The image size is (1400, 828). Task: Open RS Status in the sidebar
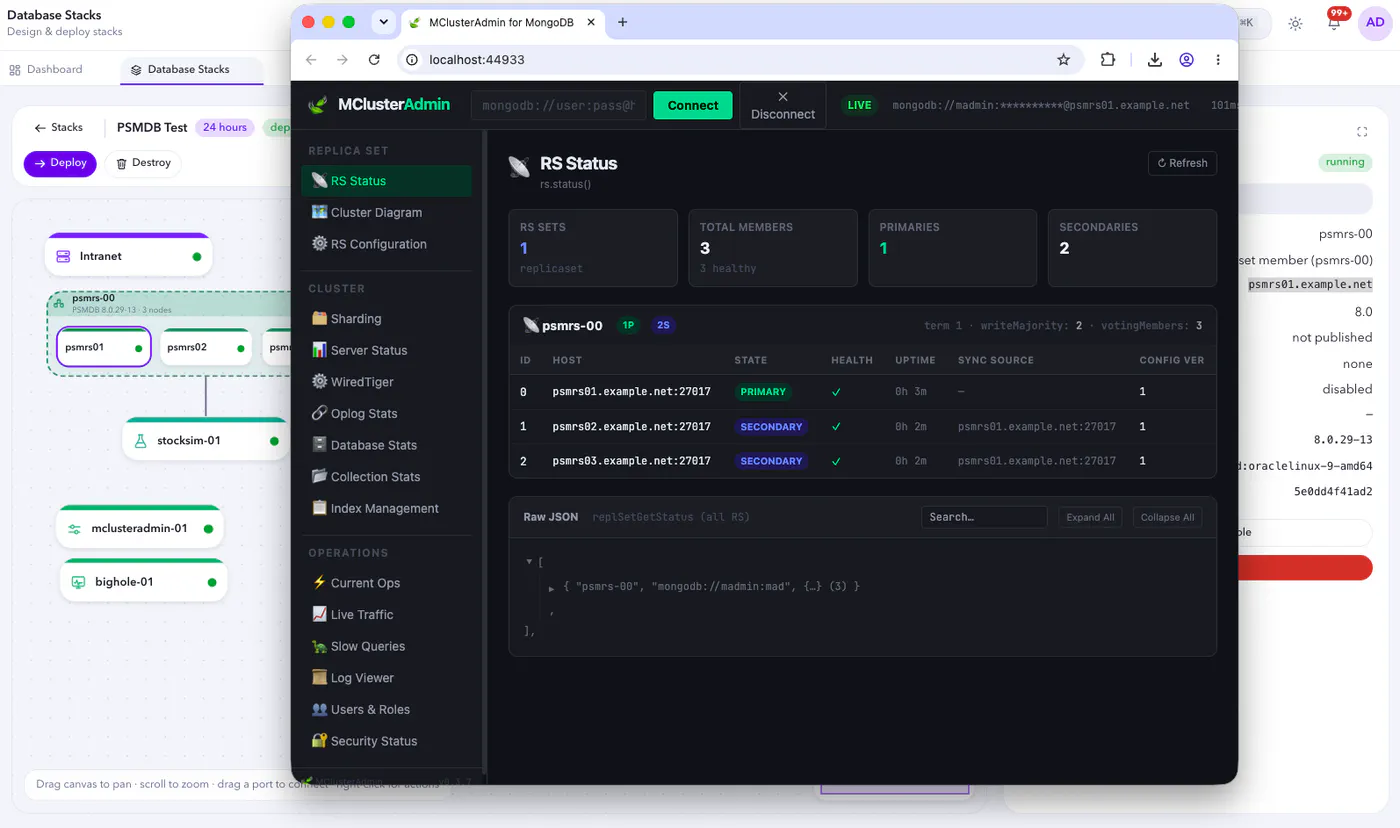pyautogui.click(x=386, y=181)
